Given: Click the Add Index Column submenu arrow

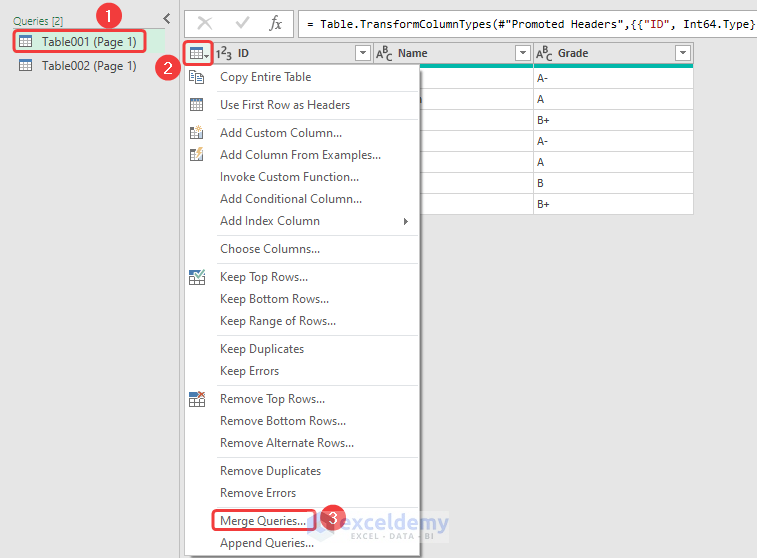Looking at the screenshot, I should pyautogui.click(x=406, y=221).
